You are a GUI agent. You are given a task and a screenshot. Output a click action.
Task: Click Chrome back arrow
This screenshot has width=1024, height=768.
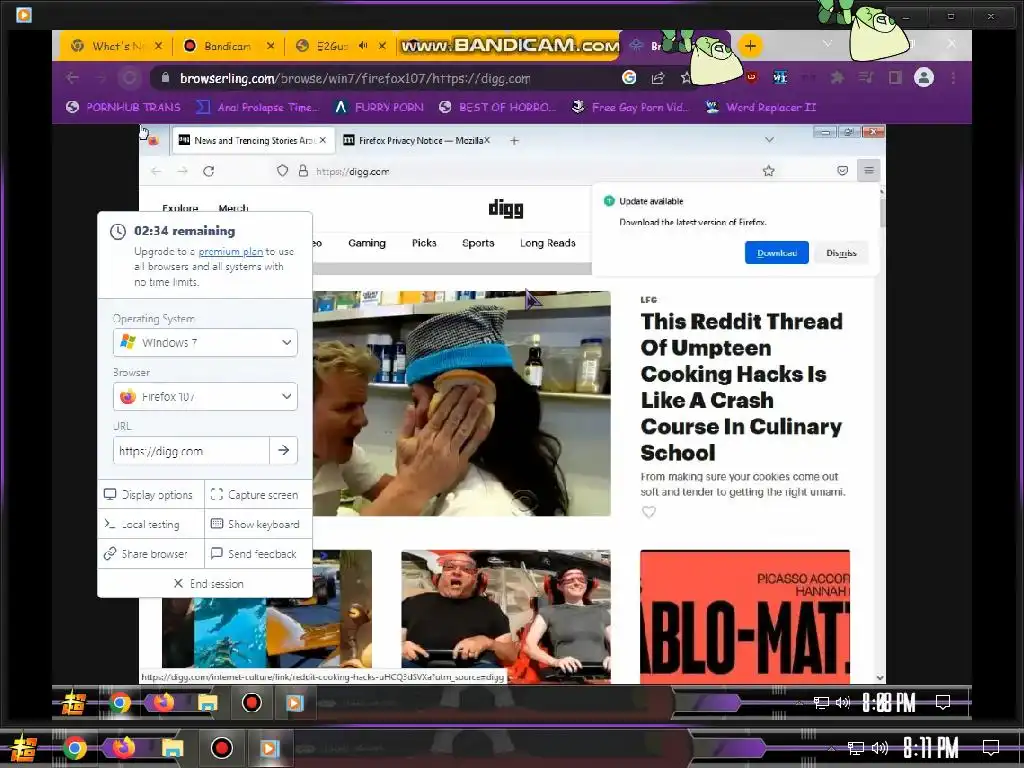click(x=72, y=78)
